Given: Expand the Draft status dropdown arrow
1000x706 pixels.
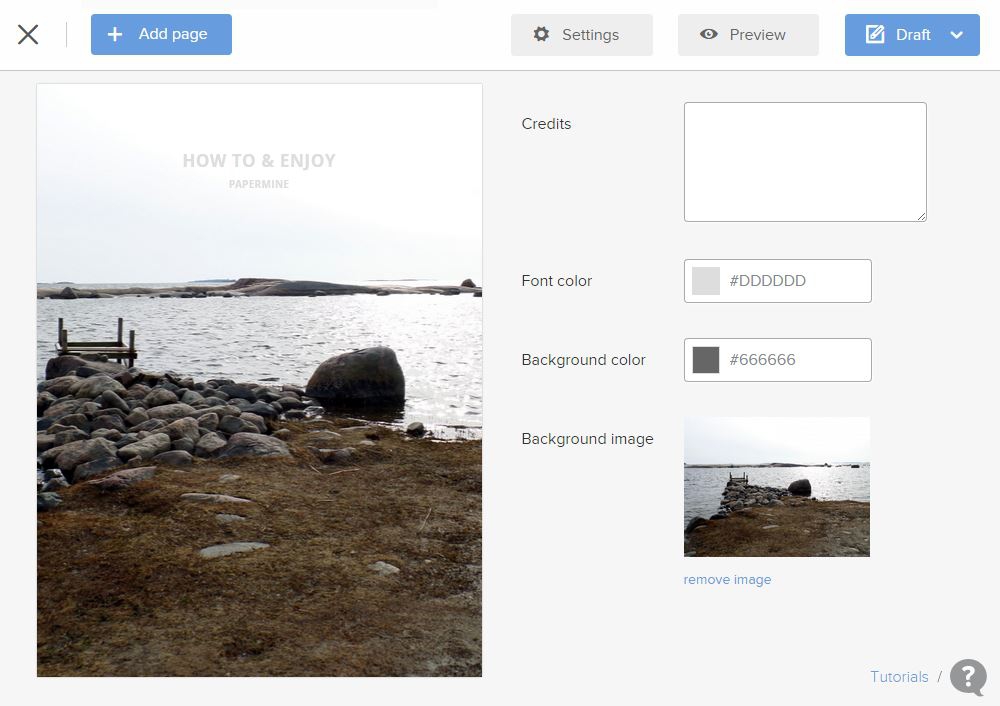Looking at the screenshot, I should point(956,35).
